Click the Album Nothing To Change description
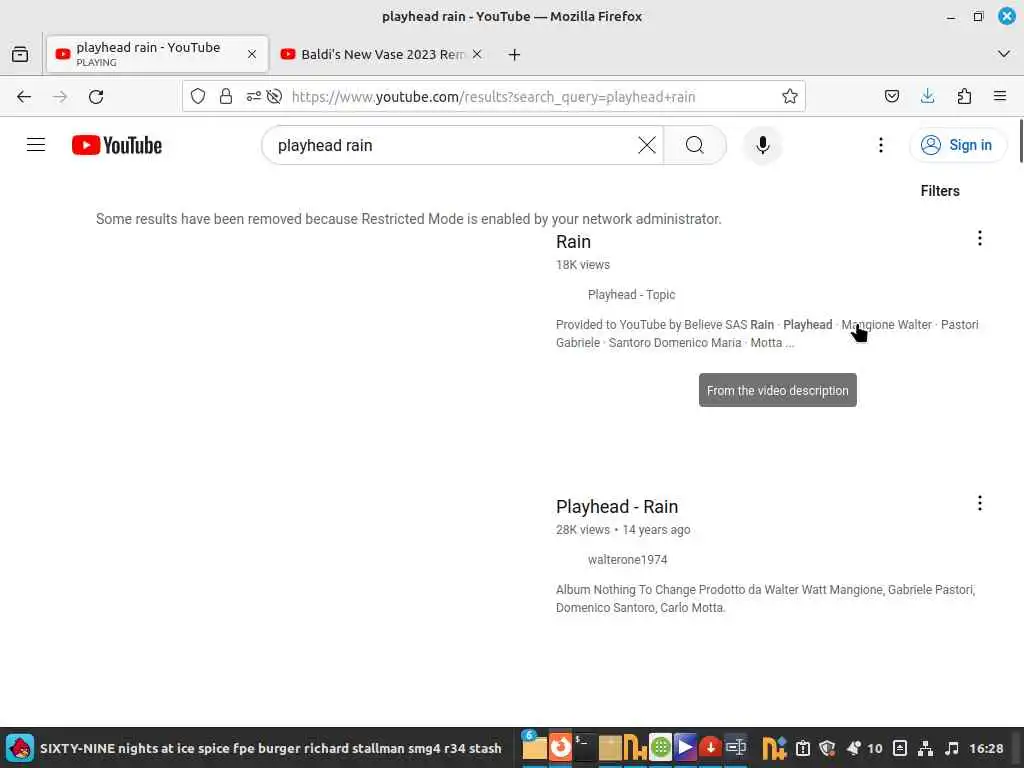The image size is (1024, 768). coord(765,599)
